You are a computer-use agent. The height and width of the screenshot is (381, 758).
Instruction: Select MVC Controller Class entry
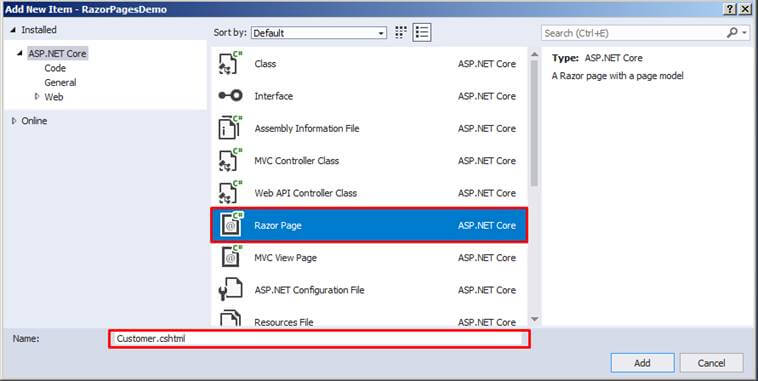pyautogui.click(x=297, y=161)
